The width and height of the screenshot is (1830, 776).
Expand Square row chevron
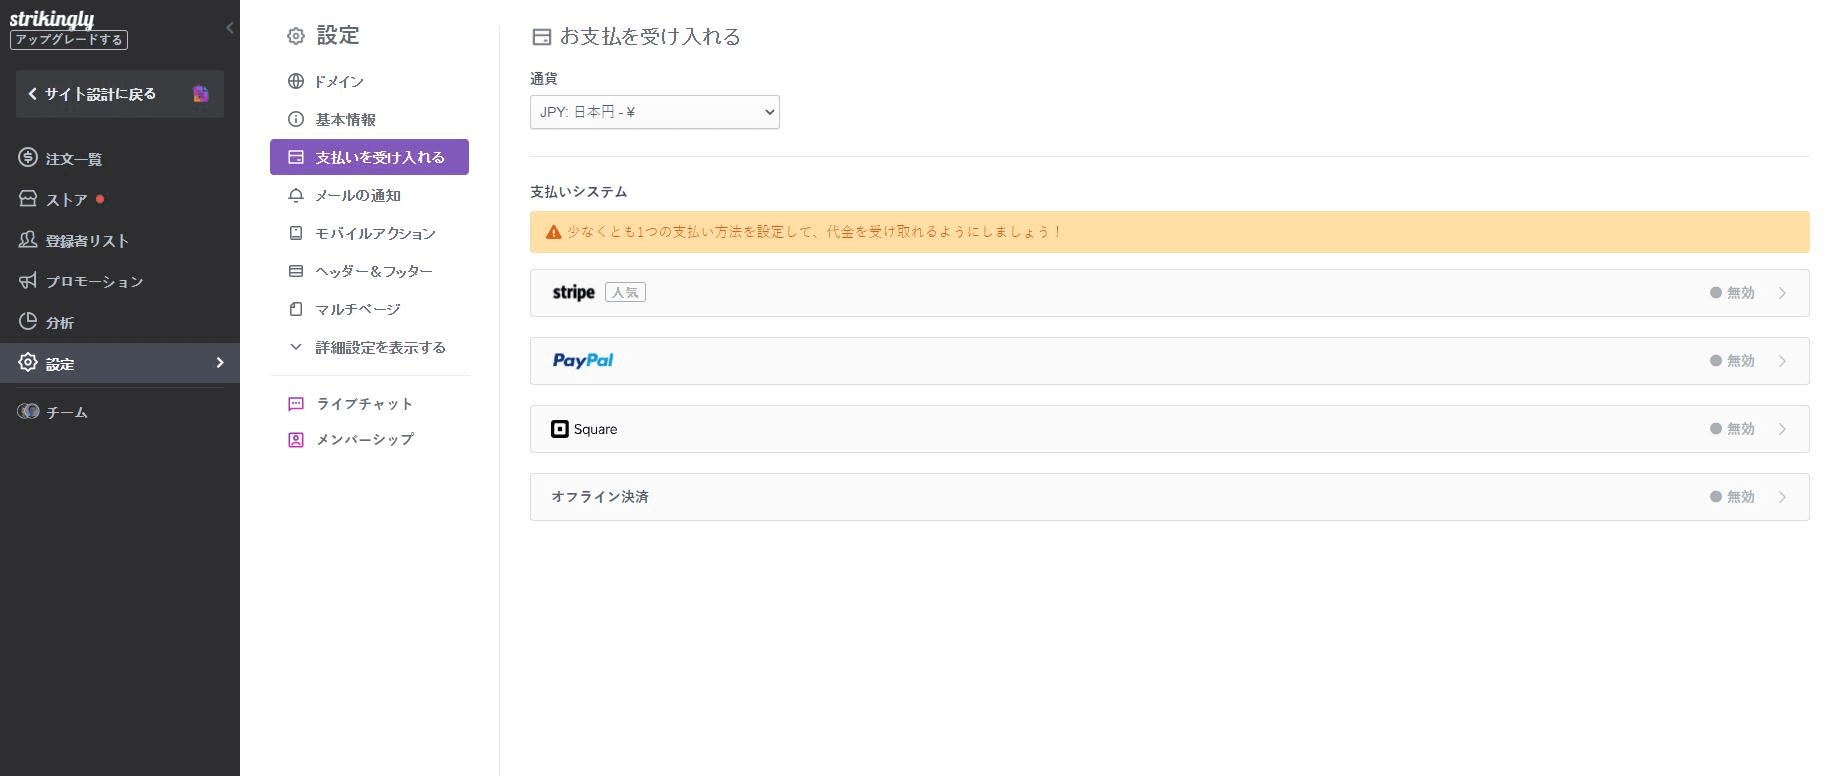[1782, 429]
